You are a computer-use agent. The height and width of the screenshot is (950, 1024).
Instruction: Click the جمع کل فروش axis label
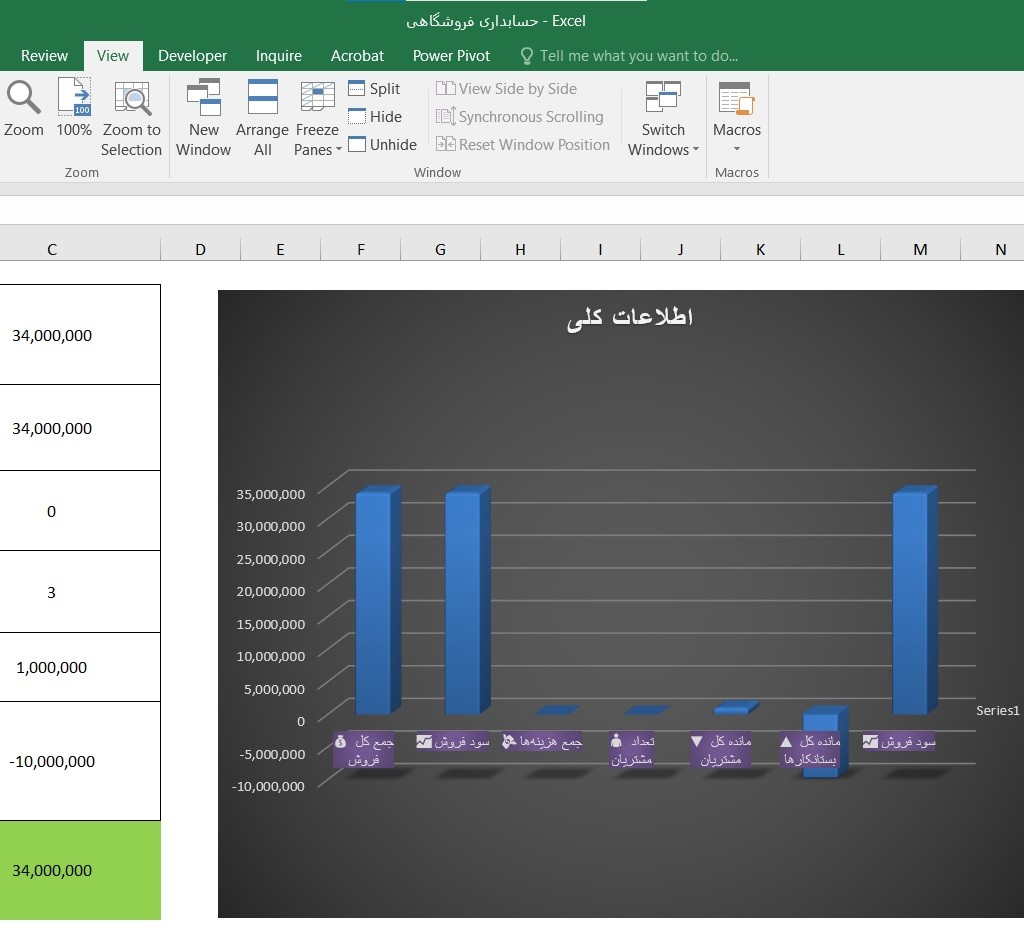pyautogui.click(x=364, y=750)
